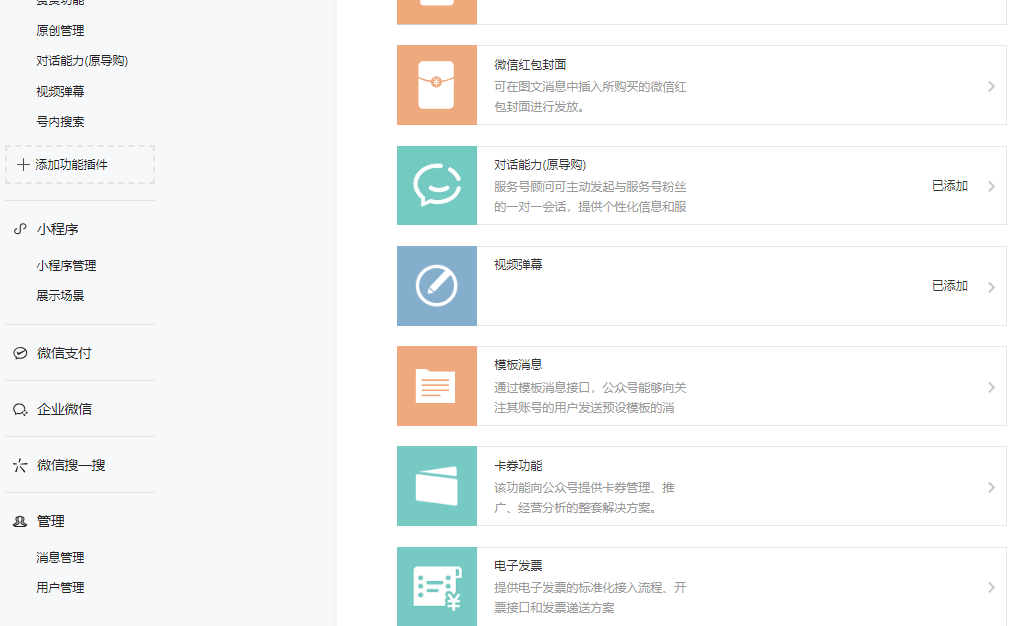Open 小程序管理 in the sidebar
The width and height of the screenshot is (1020, 626).
pyautogui.click(x=66, y=265)
